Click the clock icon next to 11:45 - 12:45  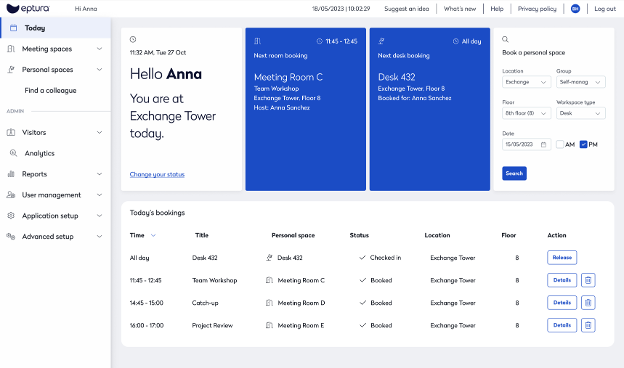pos(320,41)
